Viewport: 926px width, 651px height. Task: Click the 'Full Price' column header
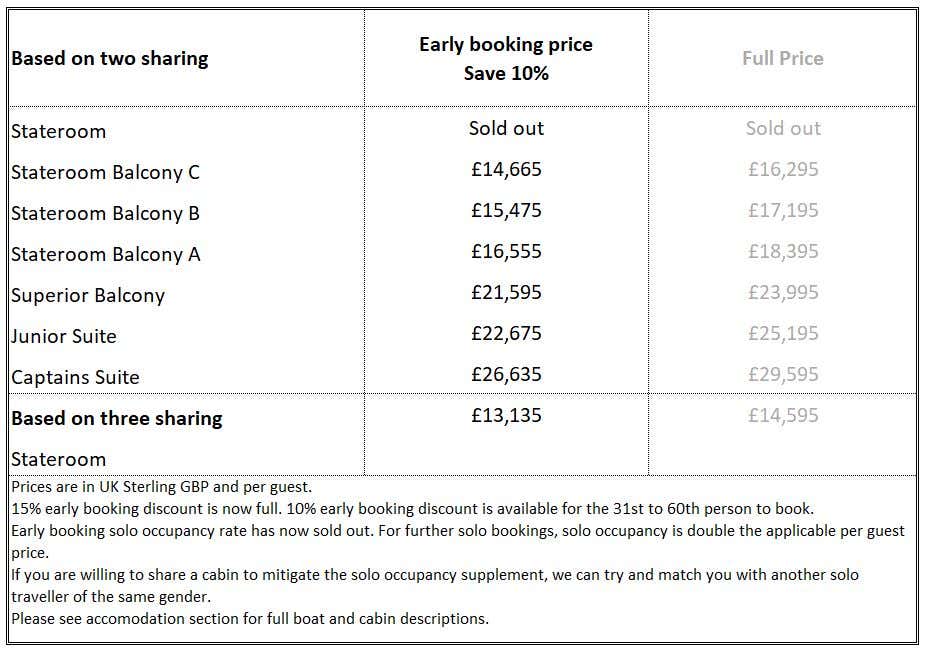pyautogui.click(x=782, y=58)
